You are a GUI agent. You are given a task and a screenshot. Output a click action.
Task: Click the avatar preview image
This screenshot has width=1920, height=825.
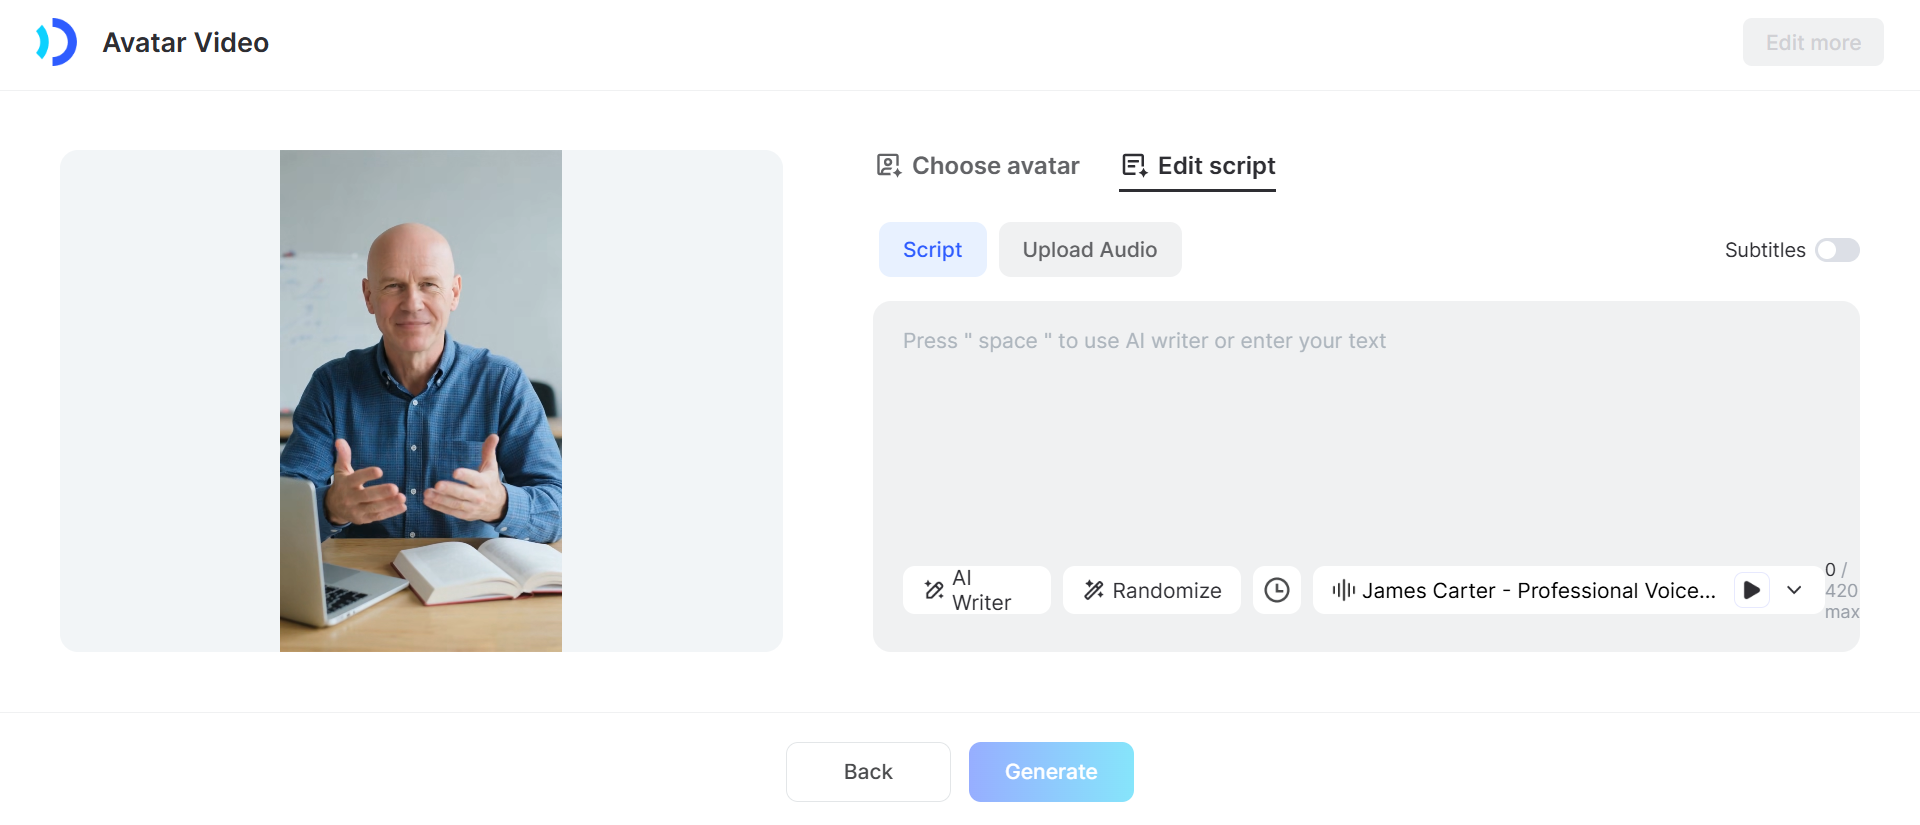pos(421,401)
